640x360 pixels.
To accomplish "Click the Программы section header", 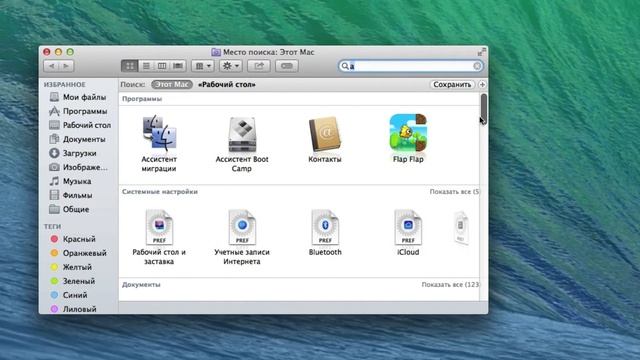I will coord(142,99).
